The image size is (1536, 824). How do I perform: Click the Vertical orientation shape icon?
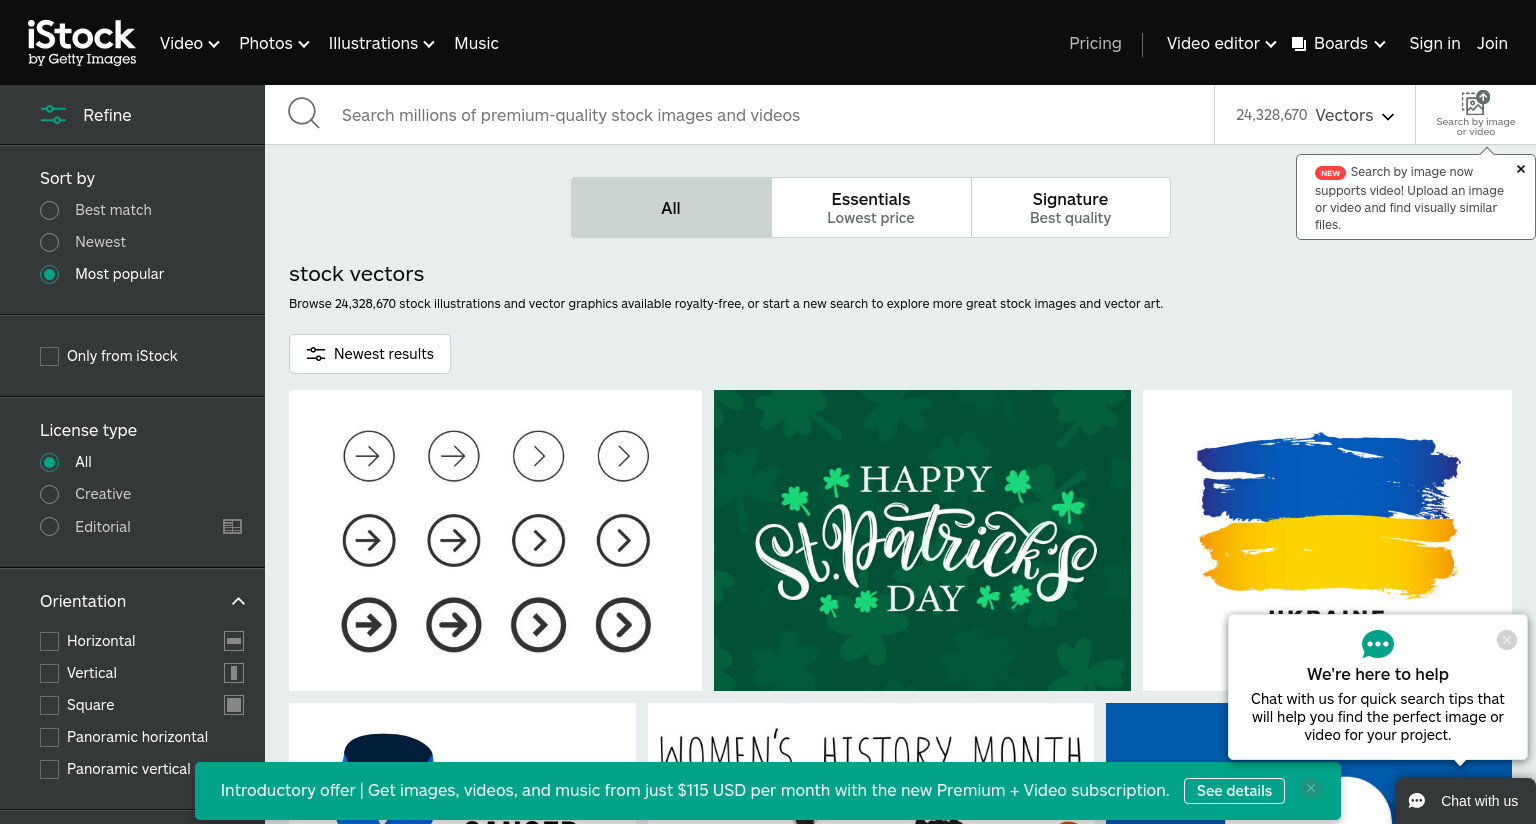(x=234, y=673)
